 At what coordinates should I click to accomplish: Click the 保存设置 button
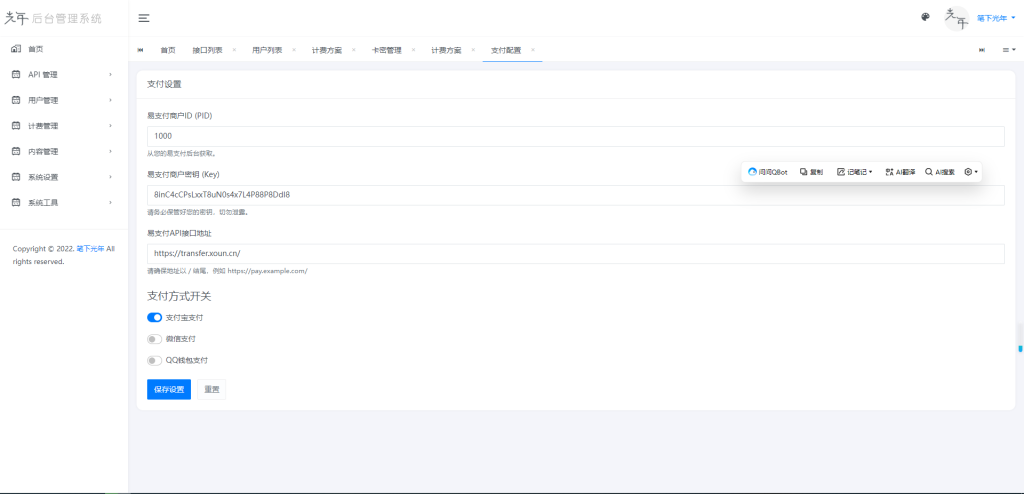169,389
